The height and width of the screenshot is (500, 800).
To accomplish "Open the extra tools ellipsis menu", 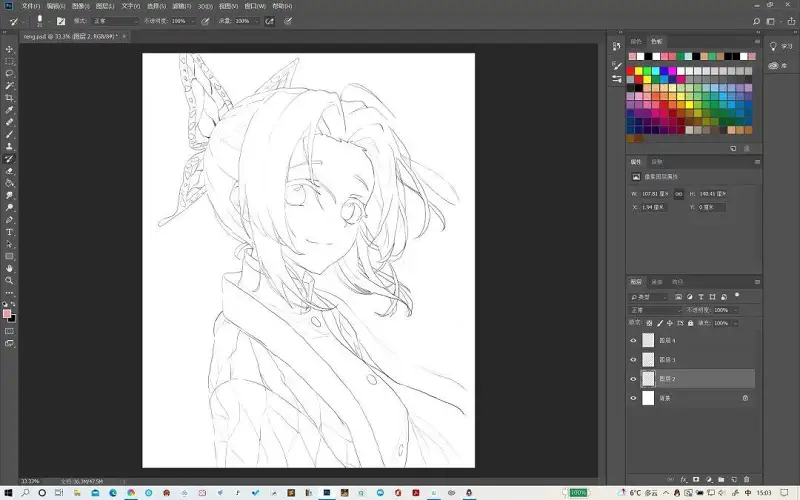I will point(9,293).
